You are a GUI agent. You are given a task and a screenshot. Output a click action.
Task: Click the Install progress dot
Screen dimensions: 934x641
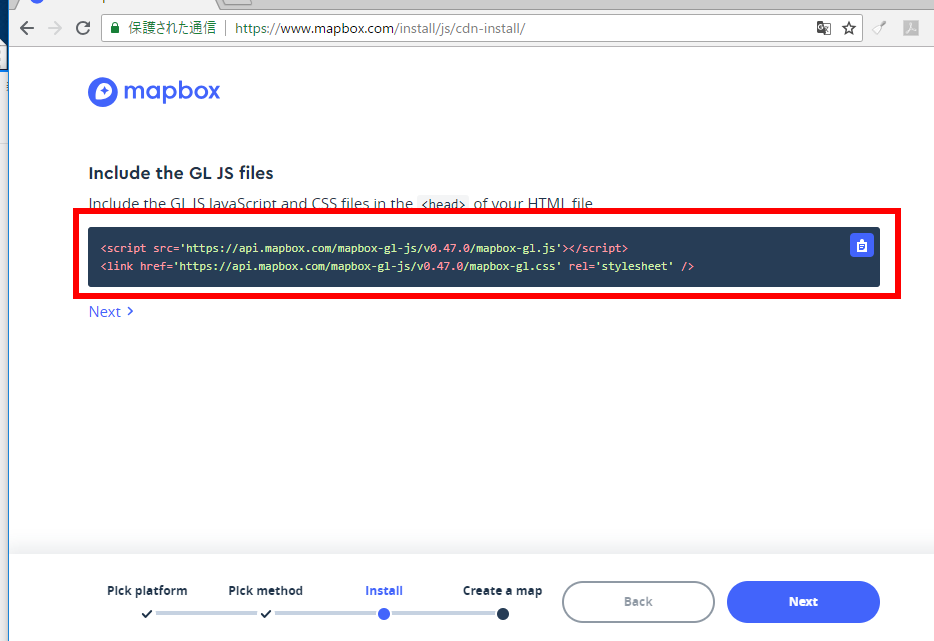(384, 614)
